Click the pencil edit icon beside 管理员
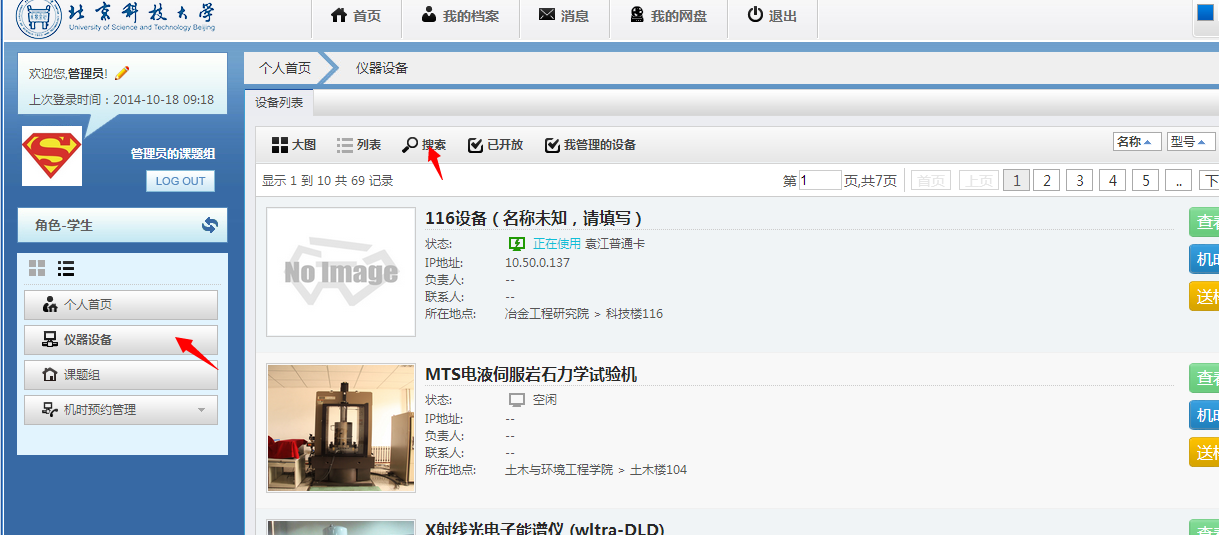Viewport: 1219px width, 535px height. pos(122,73)
